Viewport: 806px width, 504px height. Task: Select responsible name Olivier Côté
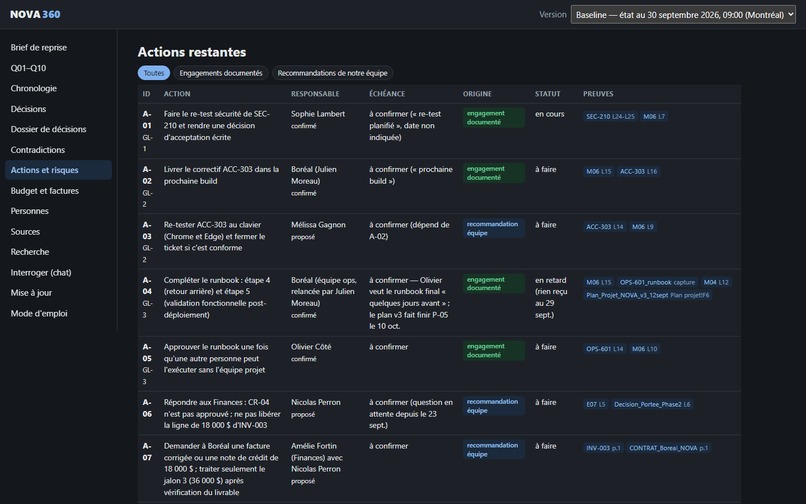tap(311, 347)
